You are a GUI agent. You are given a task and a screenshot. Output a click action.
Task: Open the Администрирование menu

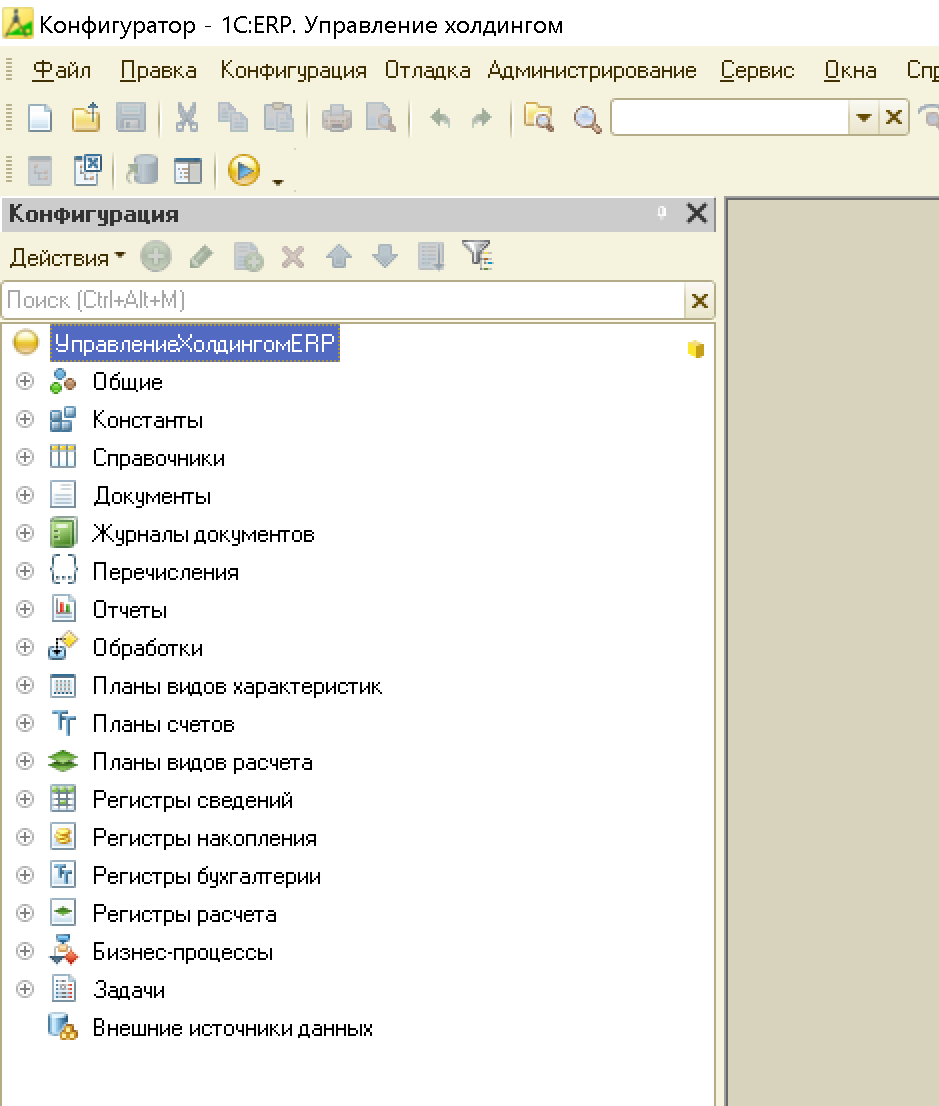pos(592,70)
